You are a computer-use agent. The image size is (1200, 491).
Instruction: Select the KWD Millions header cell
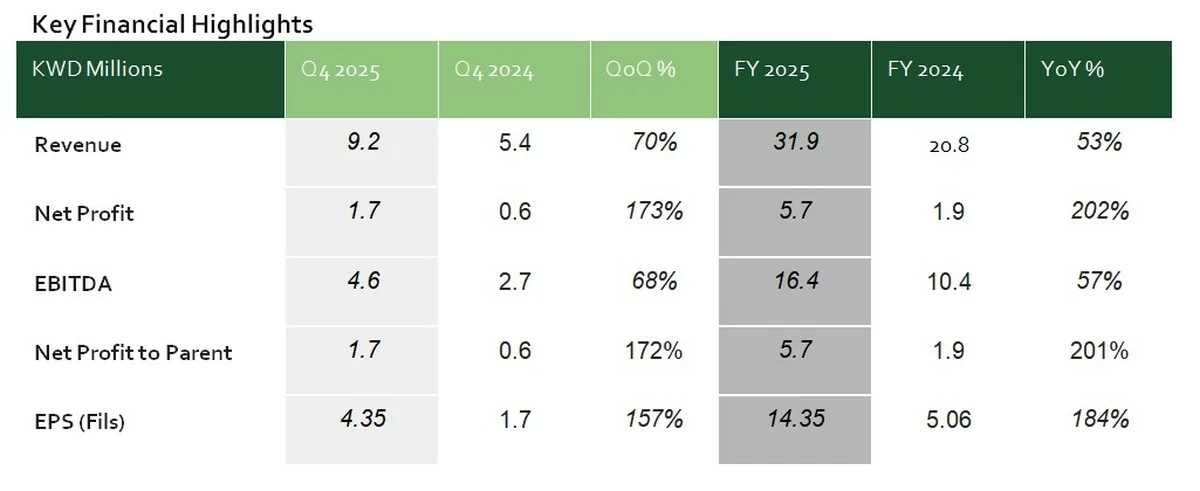[x=98, y=70]
